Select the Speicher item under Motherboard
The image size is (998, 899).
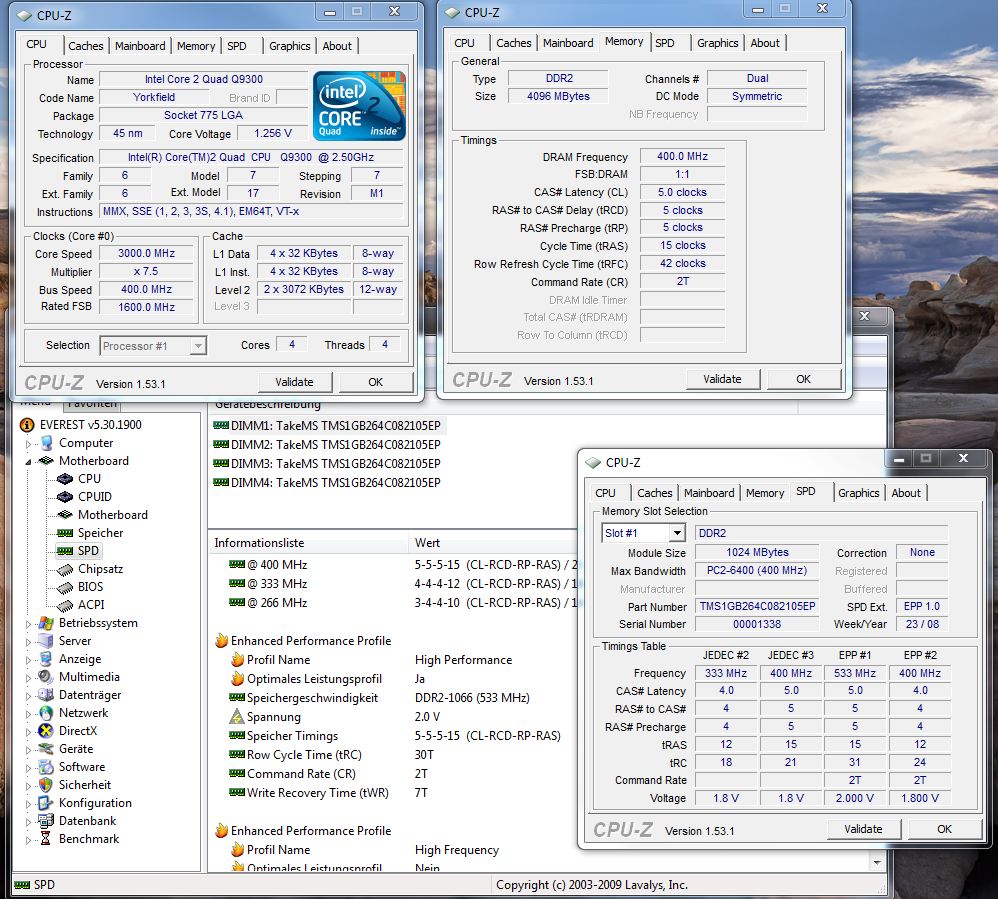pyautogui.click(x=100, y=533)
